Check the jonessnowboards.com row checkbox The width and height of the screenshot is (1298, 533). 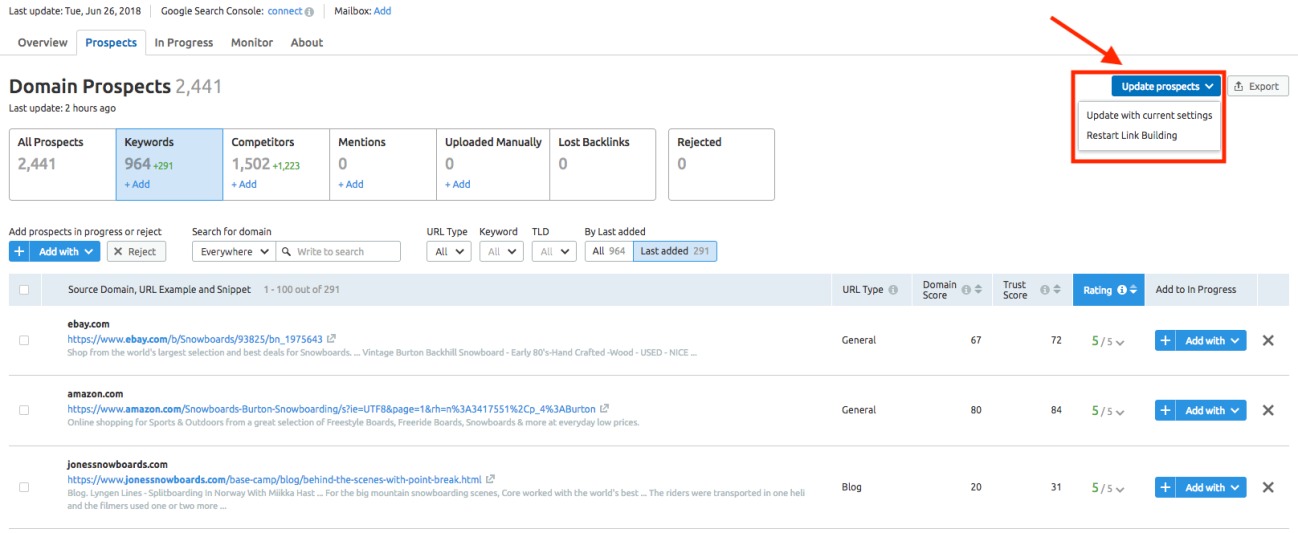pyautogui.click(x=24, y=488)
